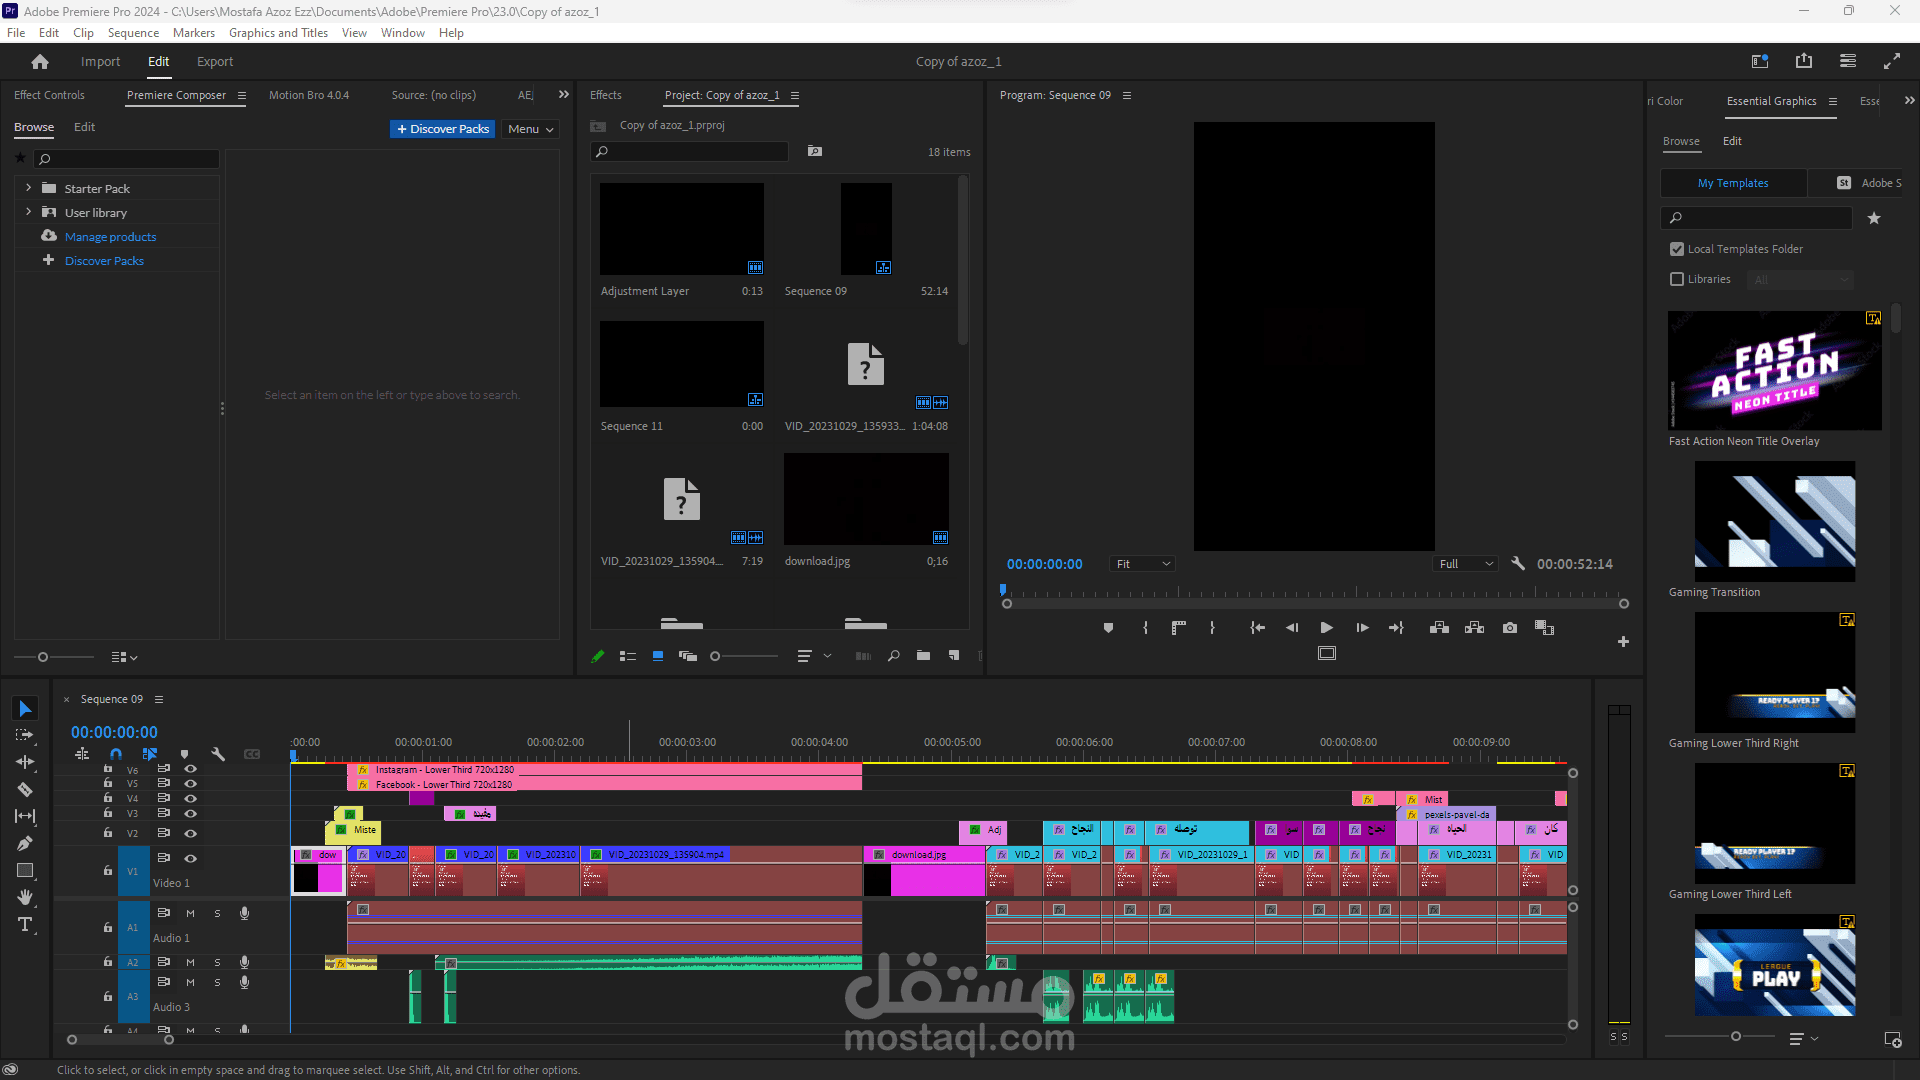Select the Type tool
The image size is (1920, 1080).
point(25,924)
